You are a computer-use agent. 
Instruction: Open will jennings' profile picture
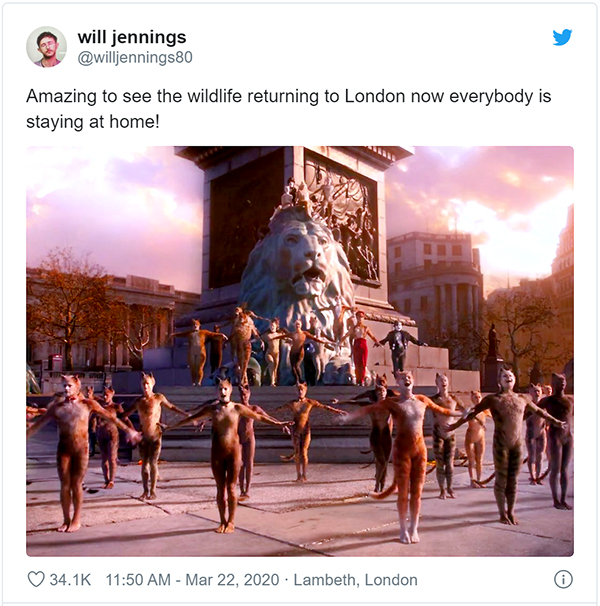(x=46, y=47)
